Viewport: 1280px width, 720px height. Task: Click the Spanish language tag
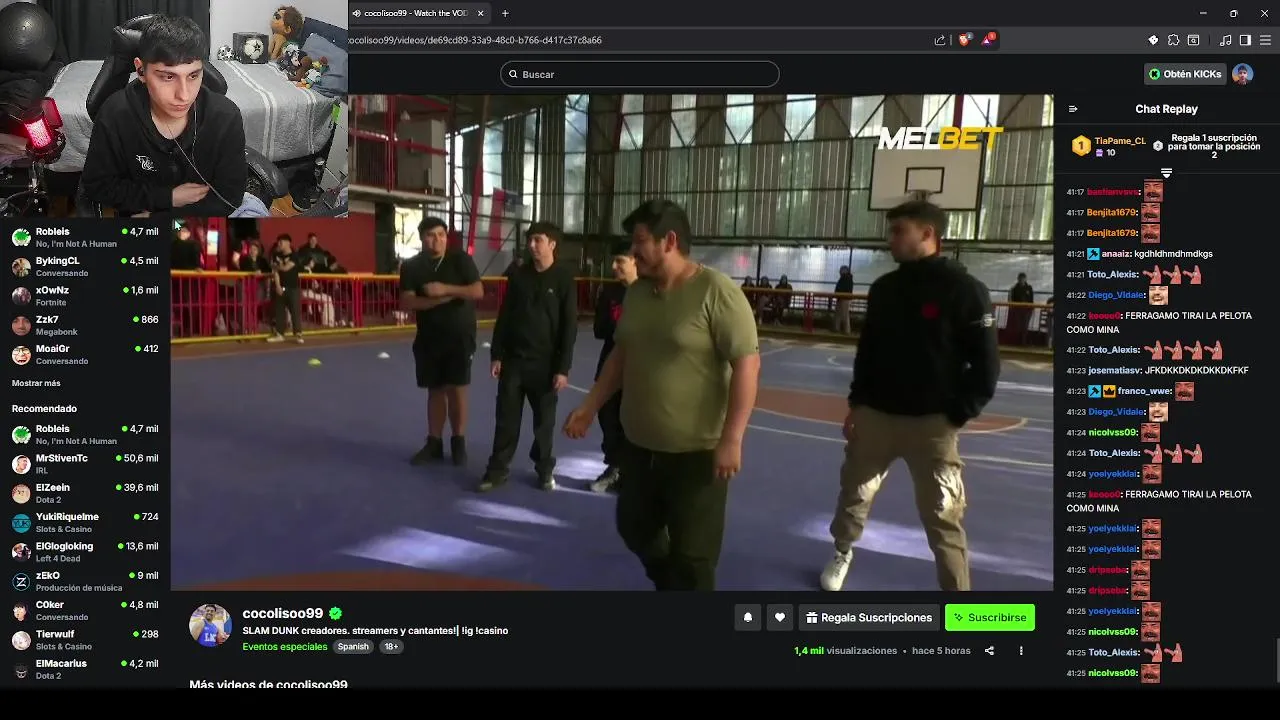(x=353, y=647)
